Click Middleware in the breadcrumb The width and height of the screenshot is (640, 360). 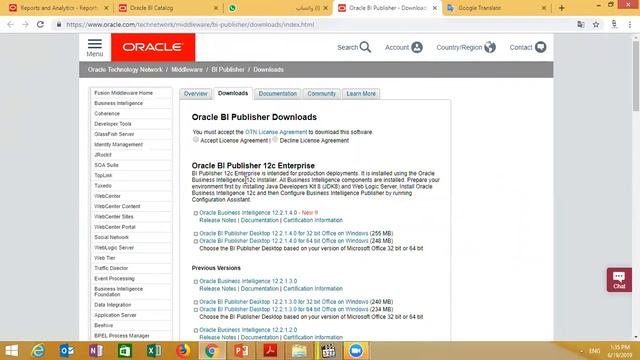187,70
